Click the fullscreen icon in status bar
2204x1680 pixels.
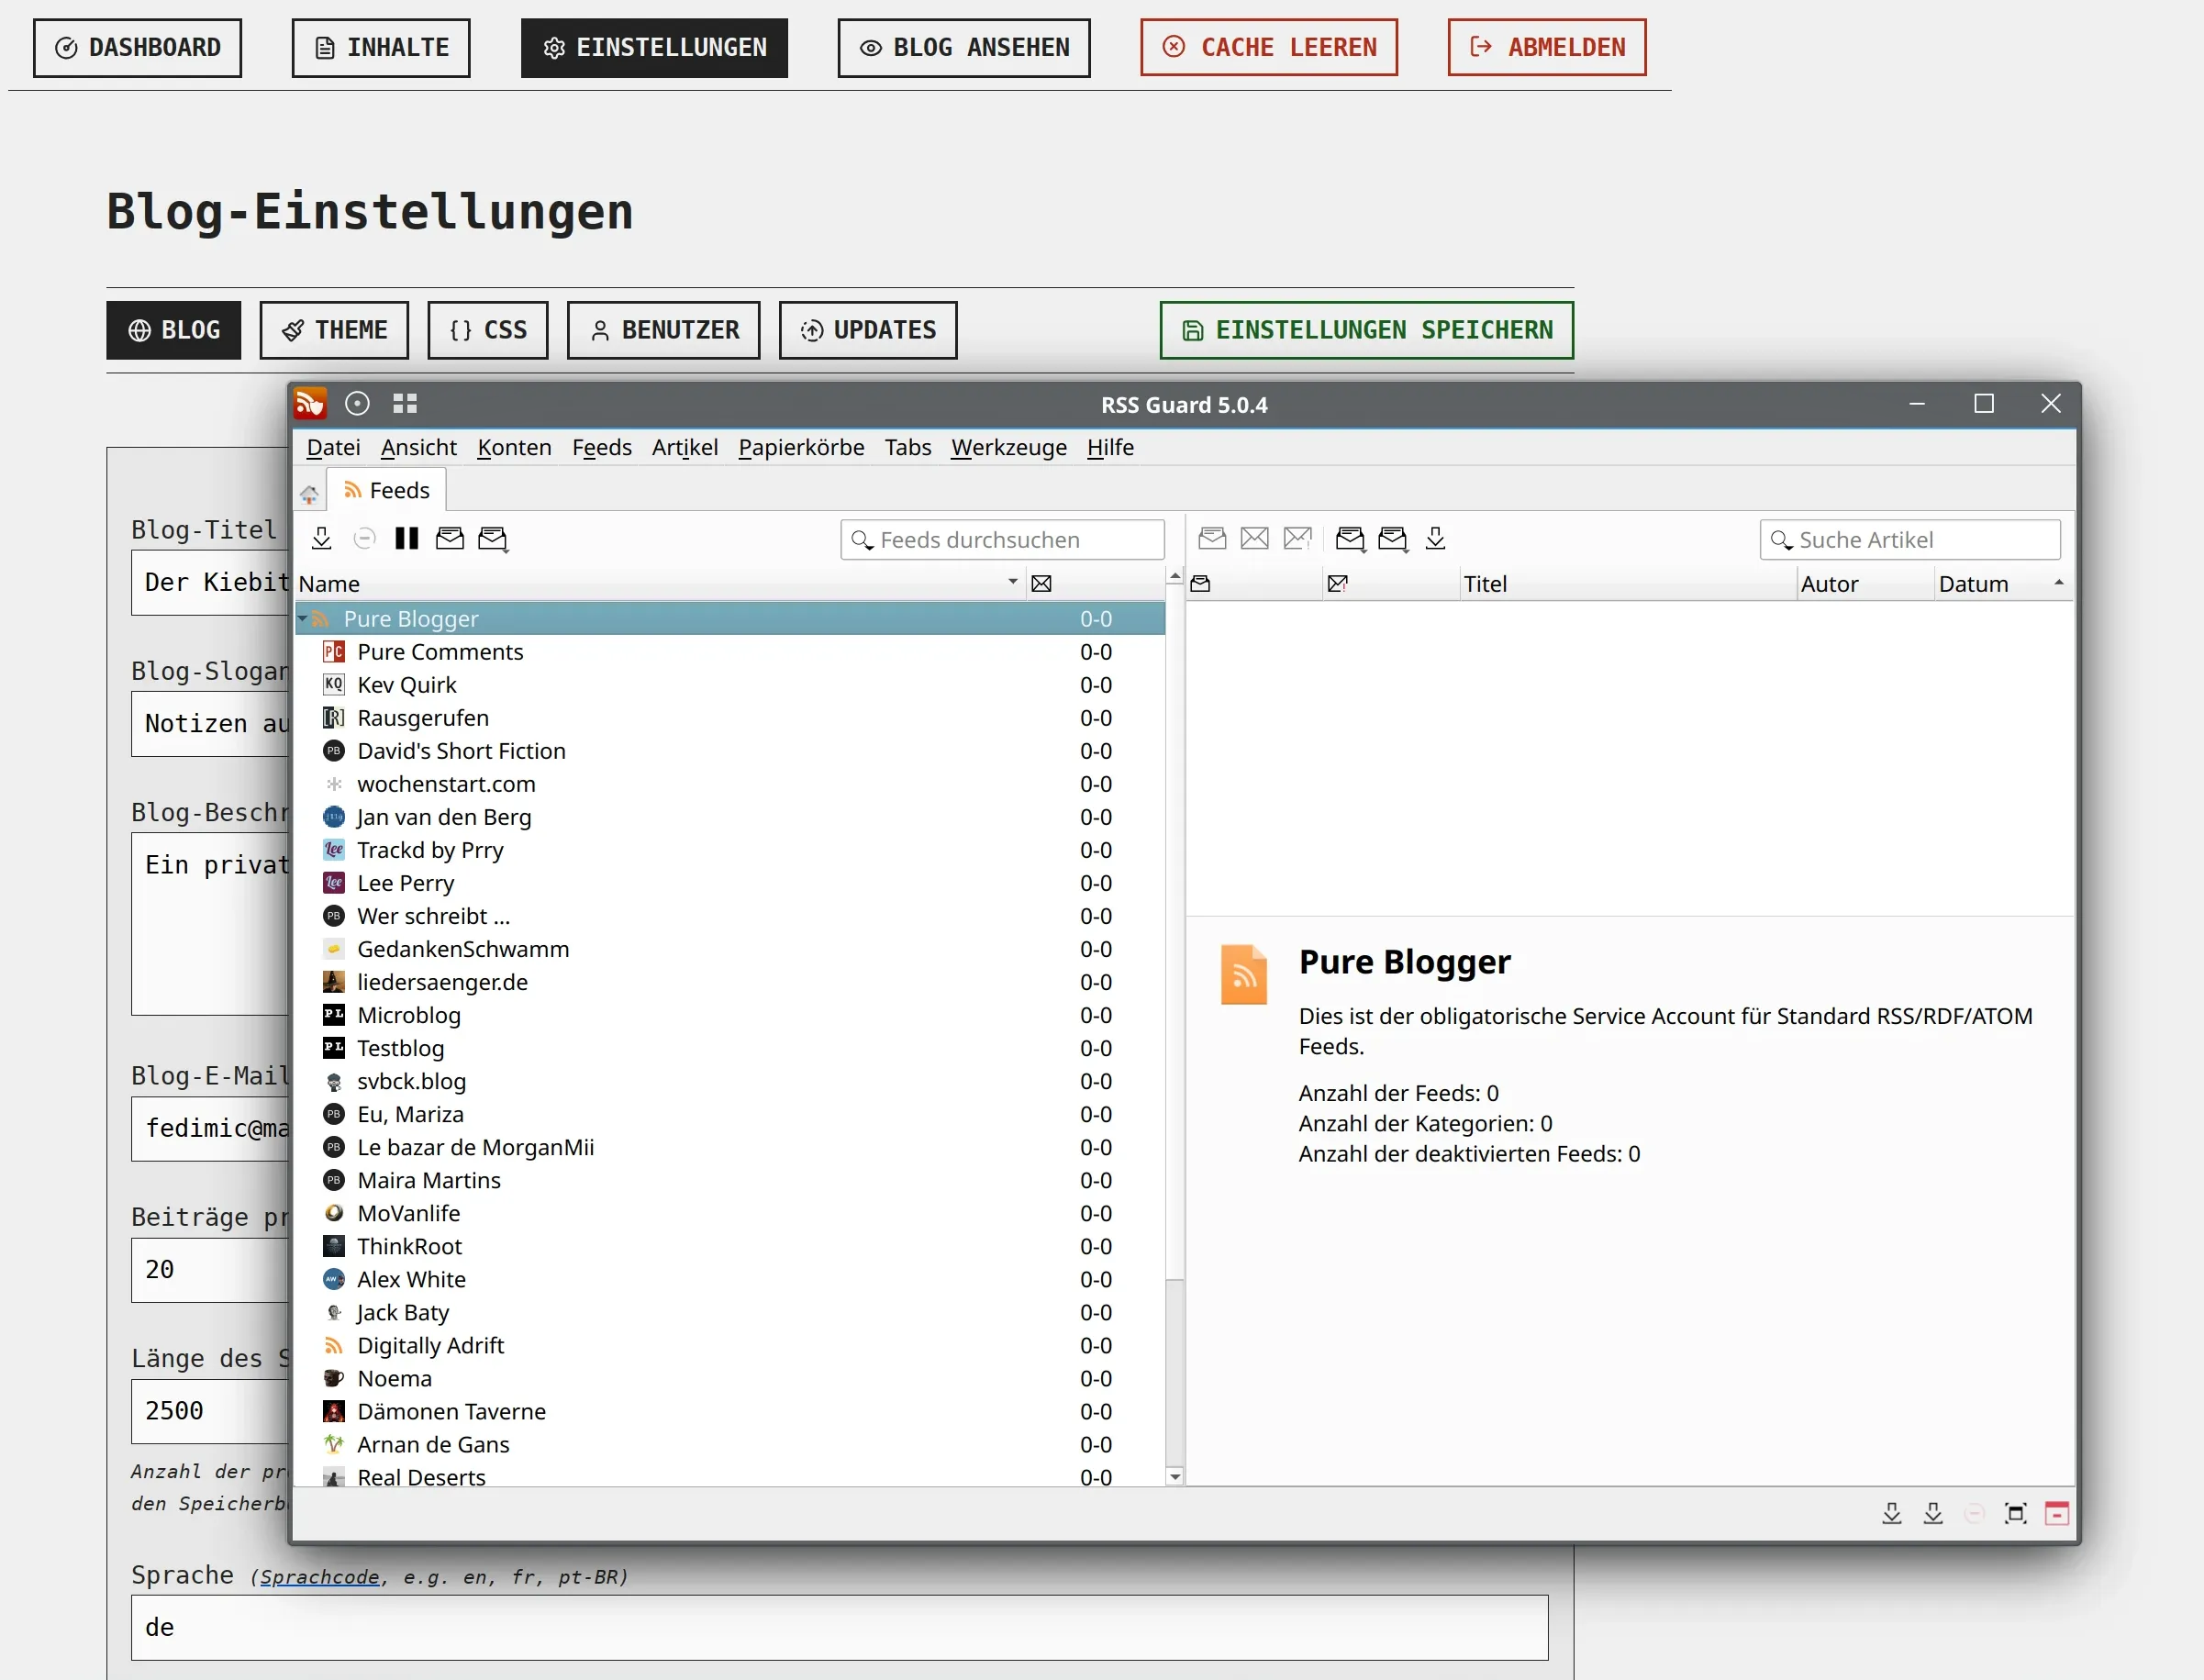2015,1513
